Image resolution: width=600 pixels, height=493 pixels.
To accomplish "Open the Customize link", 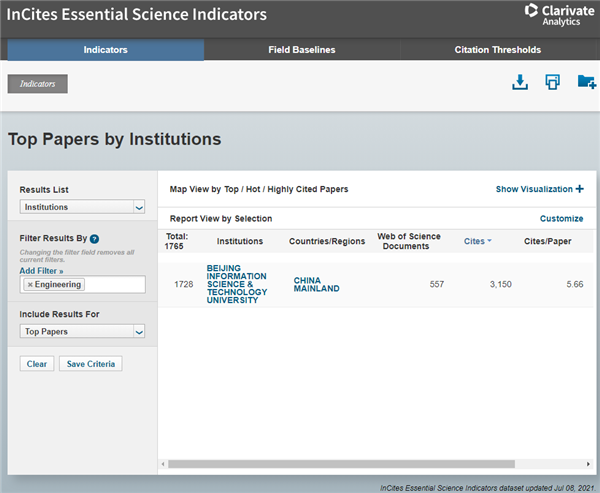I will coord(561,218).
